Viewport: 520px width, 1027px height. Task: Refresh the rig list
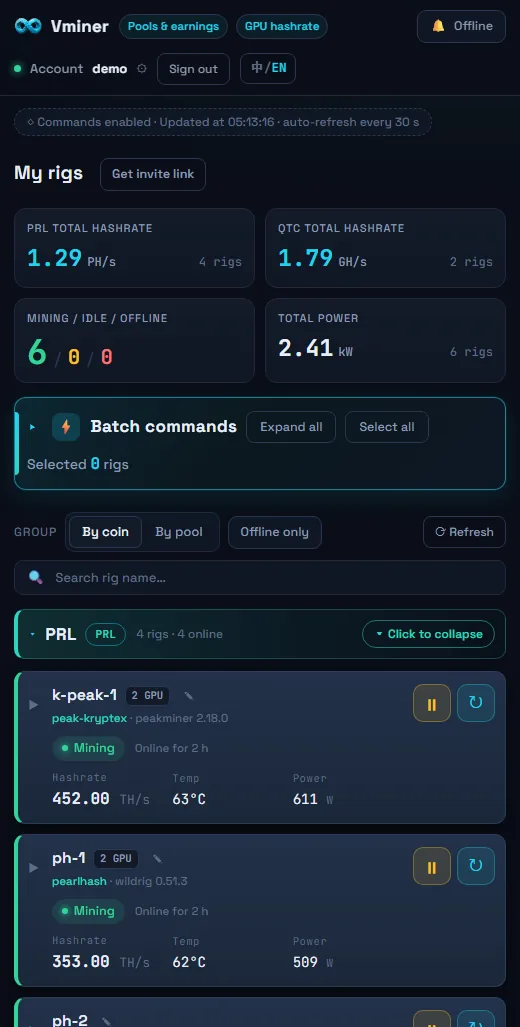[464, 532]
